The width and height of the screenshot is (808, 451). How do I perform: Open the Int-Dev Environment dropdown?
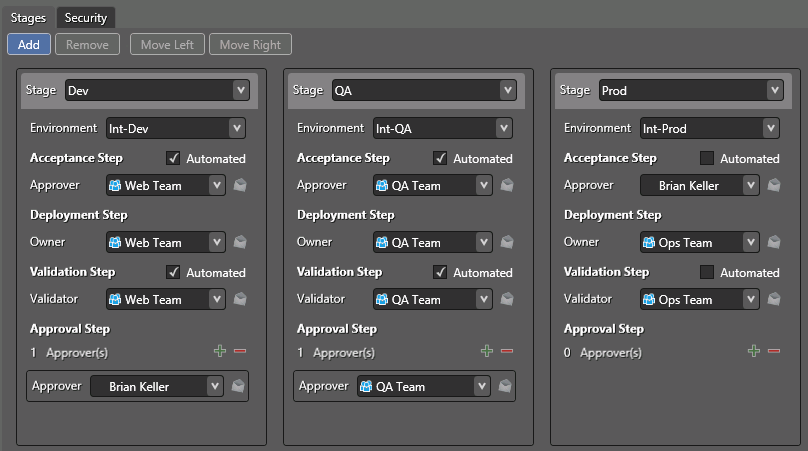[236, 128]
